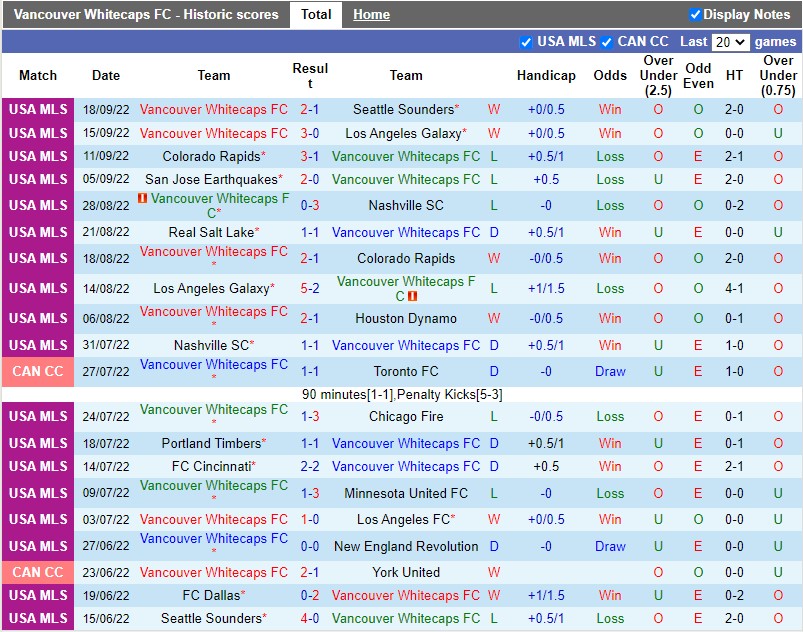
Task: Open the 2-1 score for the 18/09/22 match
Action: [310, 110]
